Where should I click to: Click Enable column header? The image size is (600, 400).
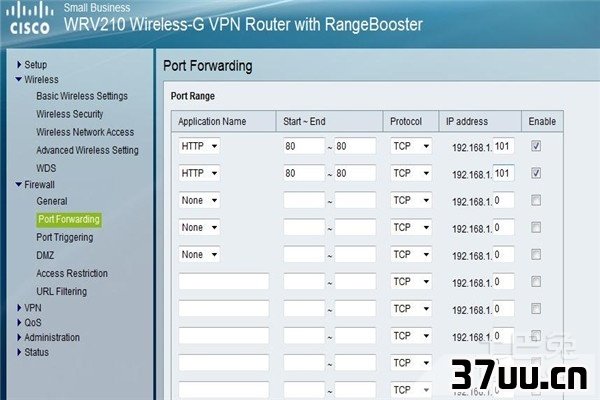[x=542, y=121]
